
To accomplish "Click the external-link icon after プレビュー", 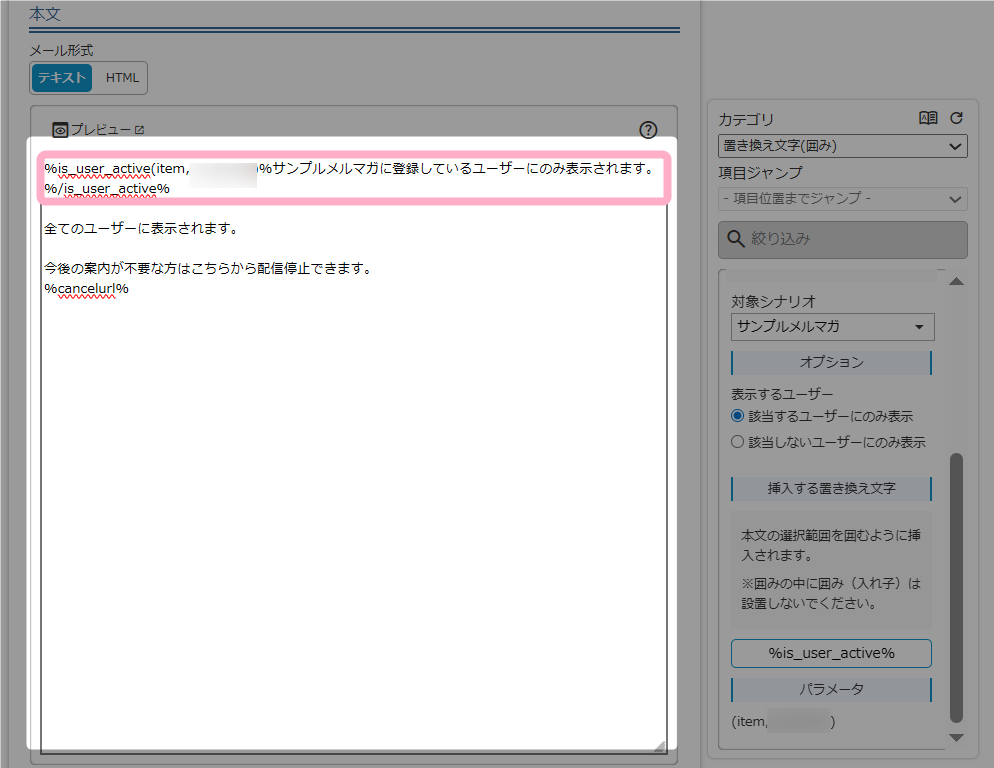I will click(x=140, y=130).
